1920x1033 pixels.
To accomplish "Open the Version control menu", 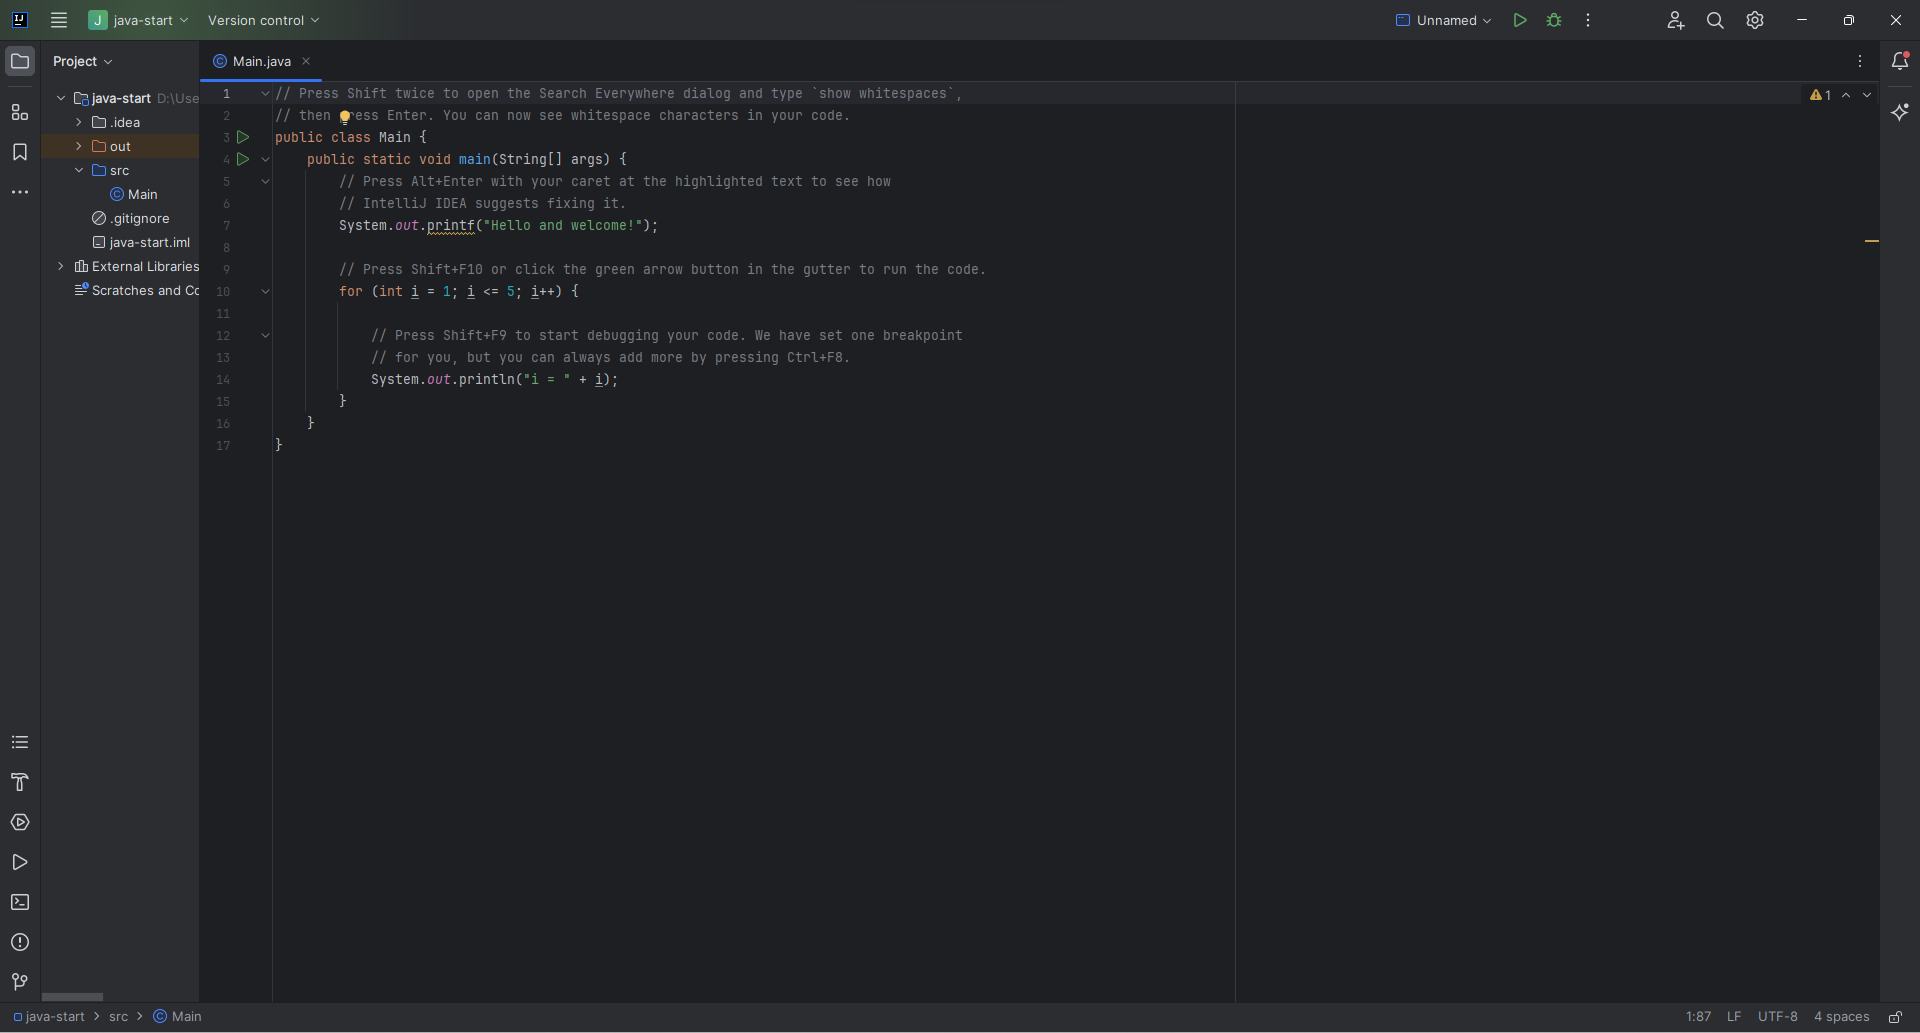I will (x=263, y=20).
